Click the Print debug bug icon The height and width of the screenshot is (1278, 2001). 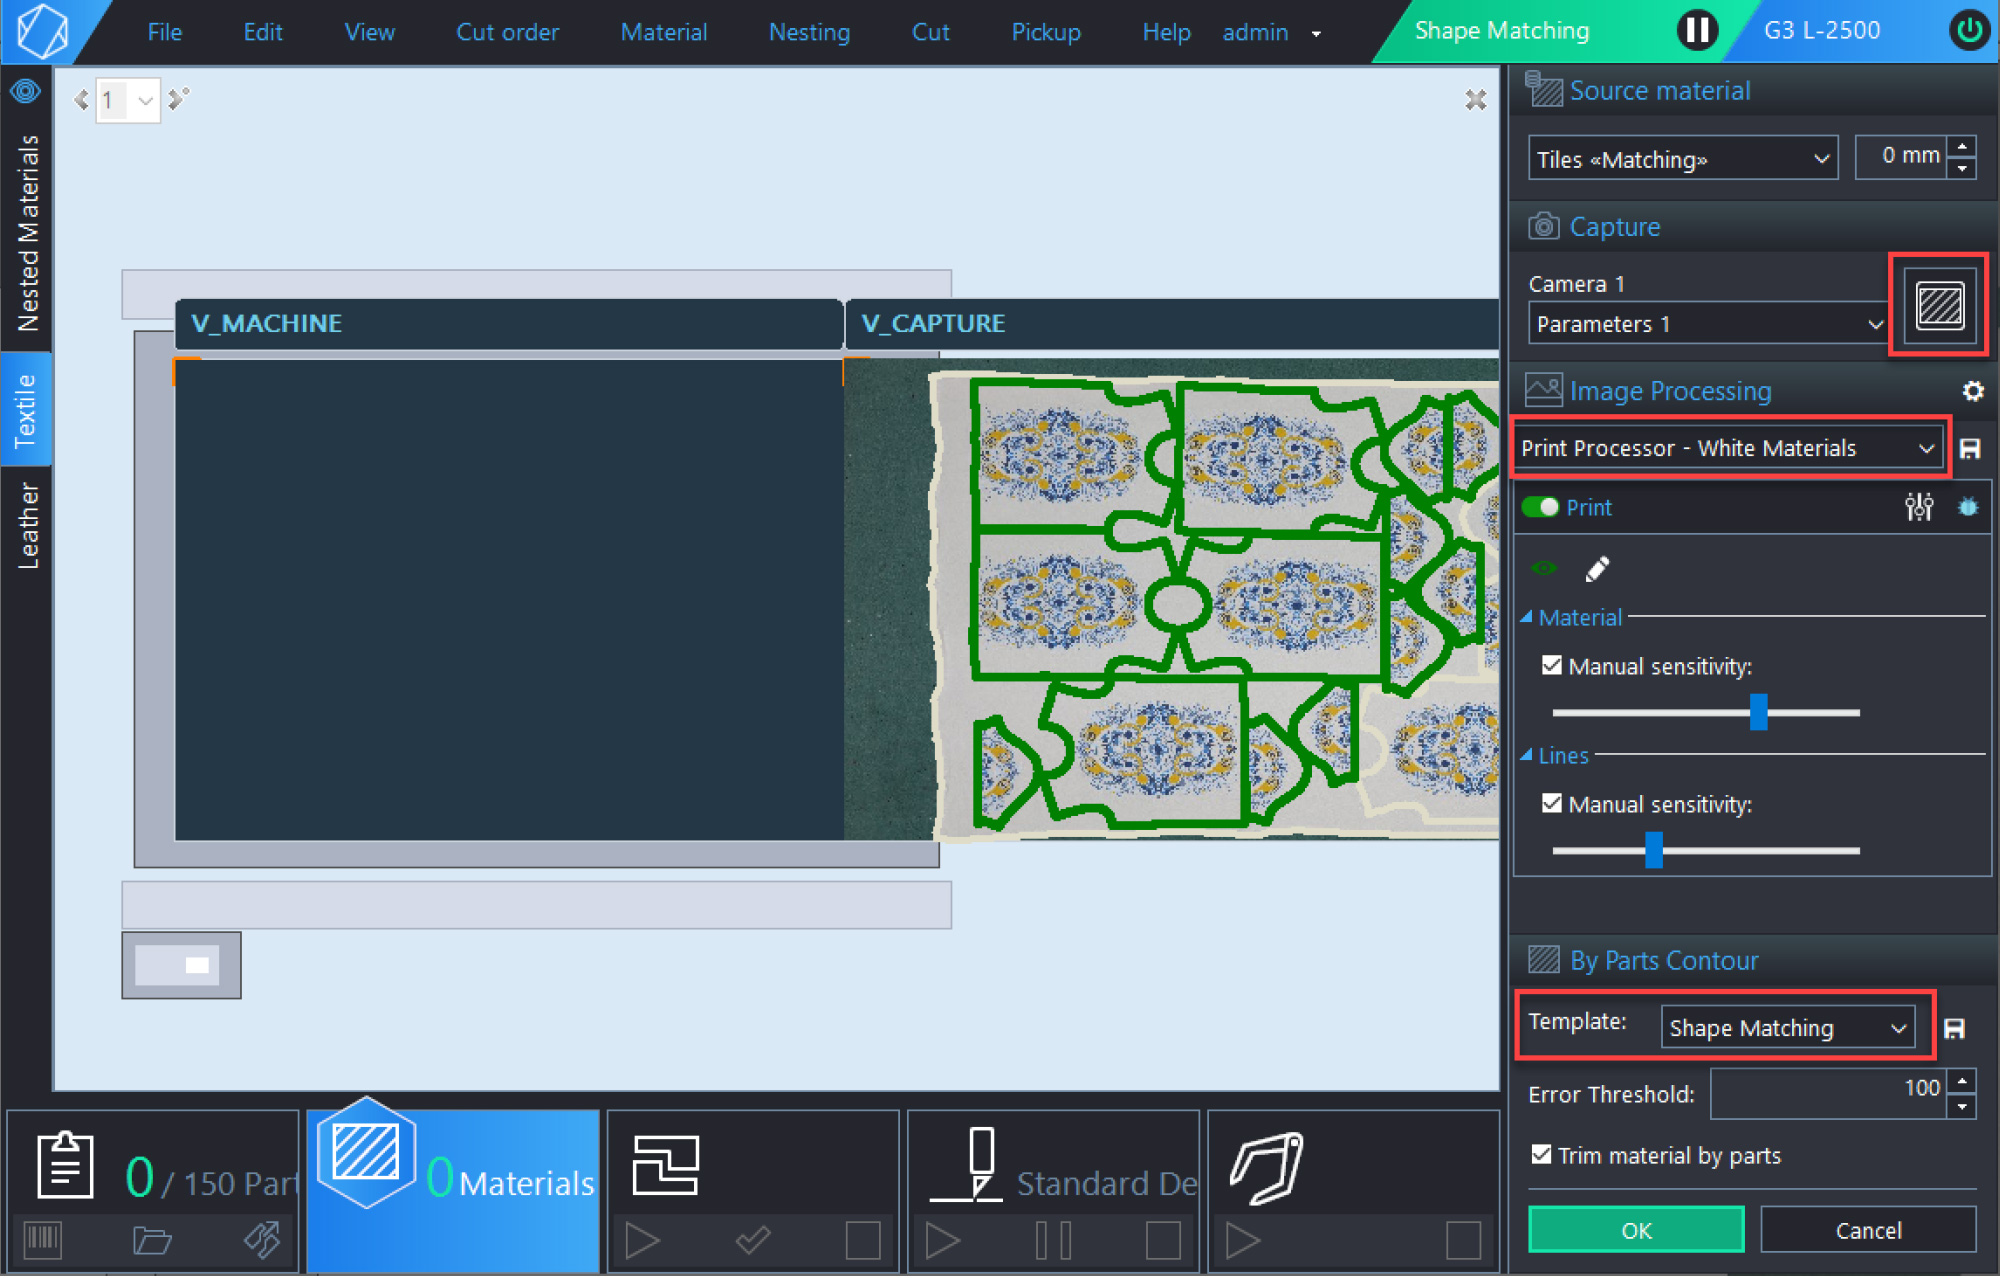coord(1967,507)
